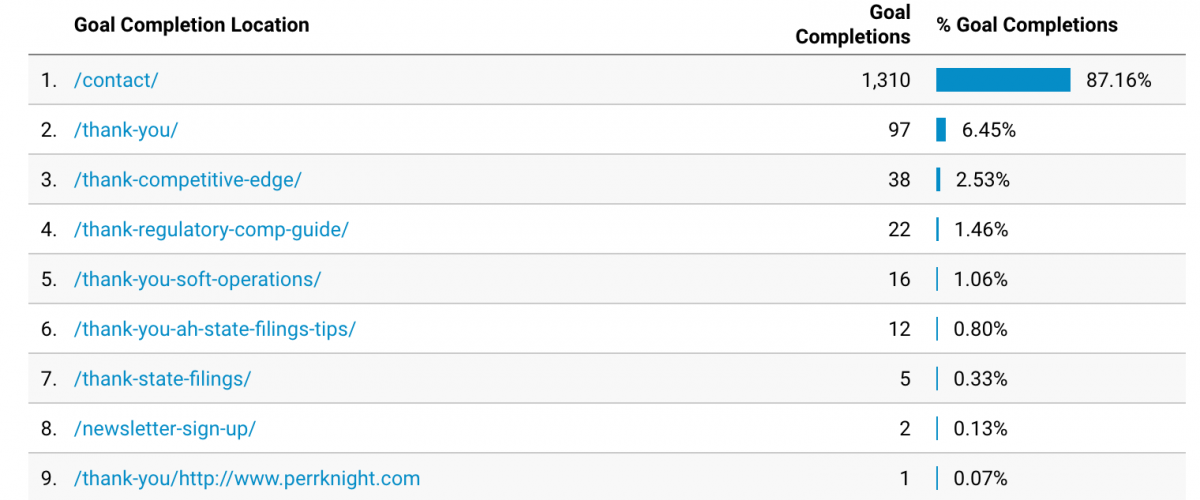Click the 1.46% percentage value
Viewport: 1200px width, 500px height.
click(982, 230)
